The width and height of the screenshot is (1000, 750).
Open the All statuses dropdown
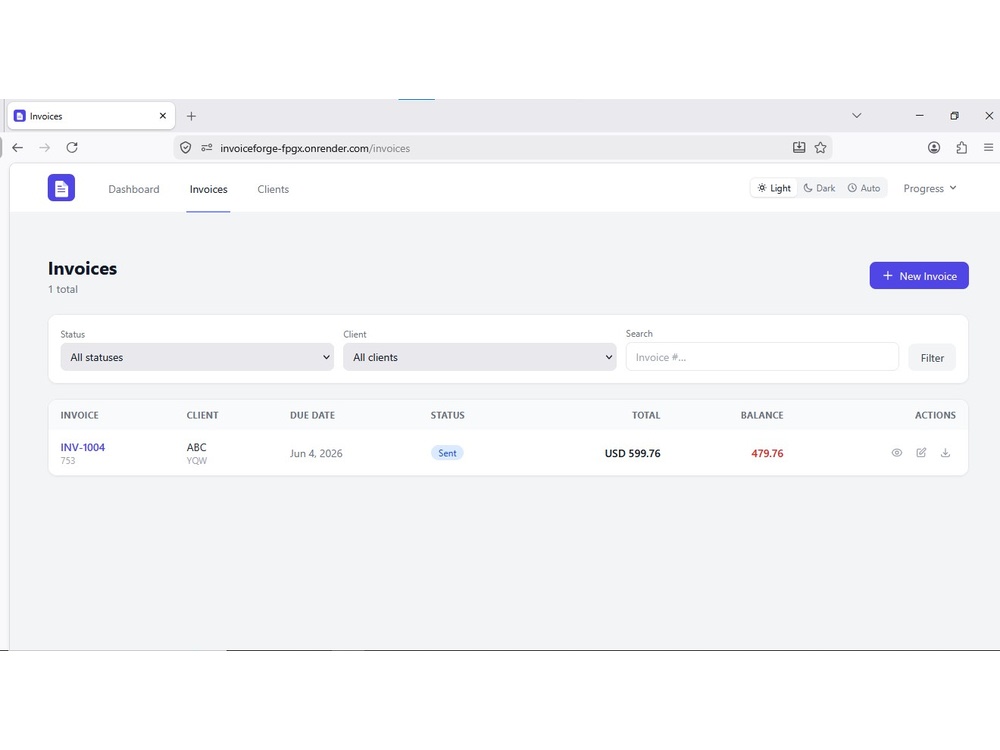pyautogui.click(x=197, y=357)
